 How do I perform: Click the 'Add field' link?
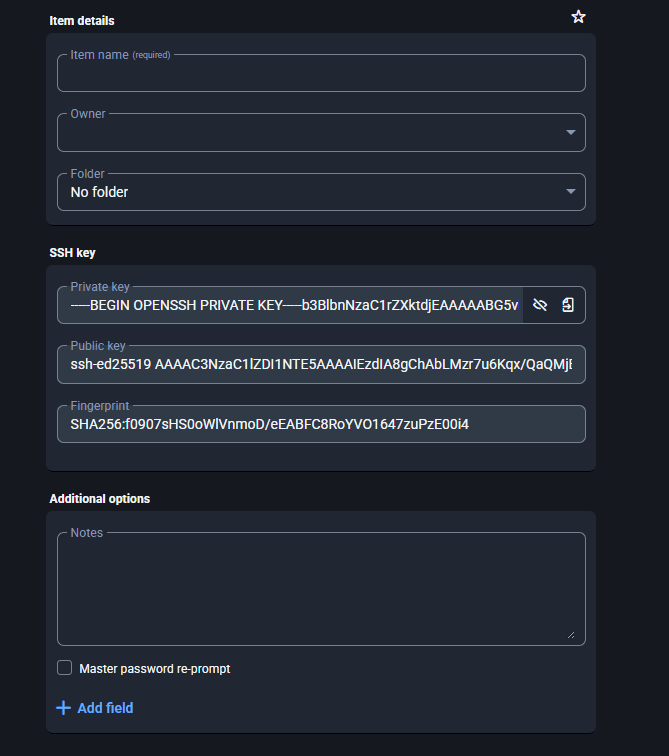(x=106, y=708)
